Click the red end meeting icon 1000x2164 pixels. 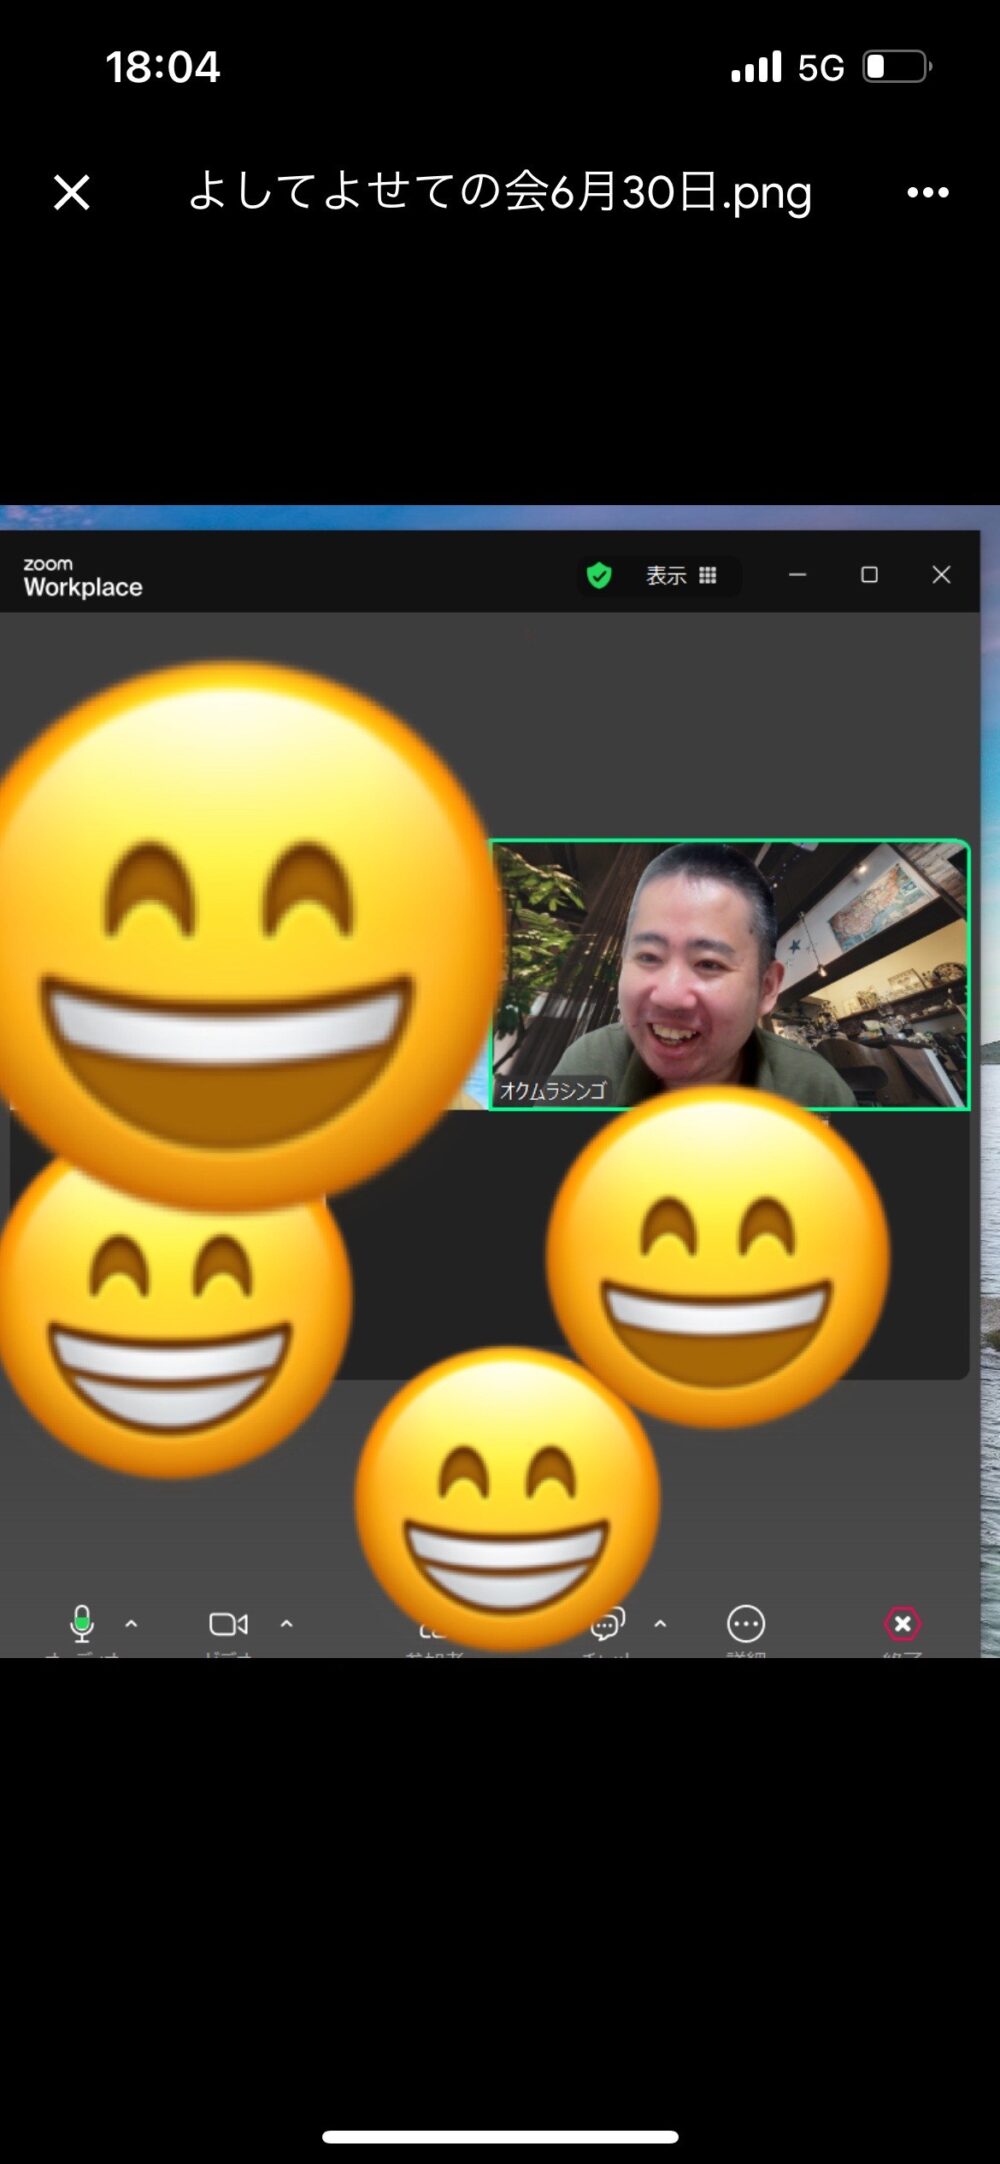[902, 1623]
